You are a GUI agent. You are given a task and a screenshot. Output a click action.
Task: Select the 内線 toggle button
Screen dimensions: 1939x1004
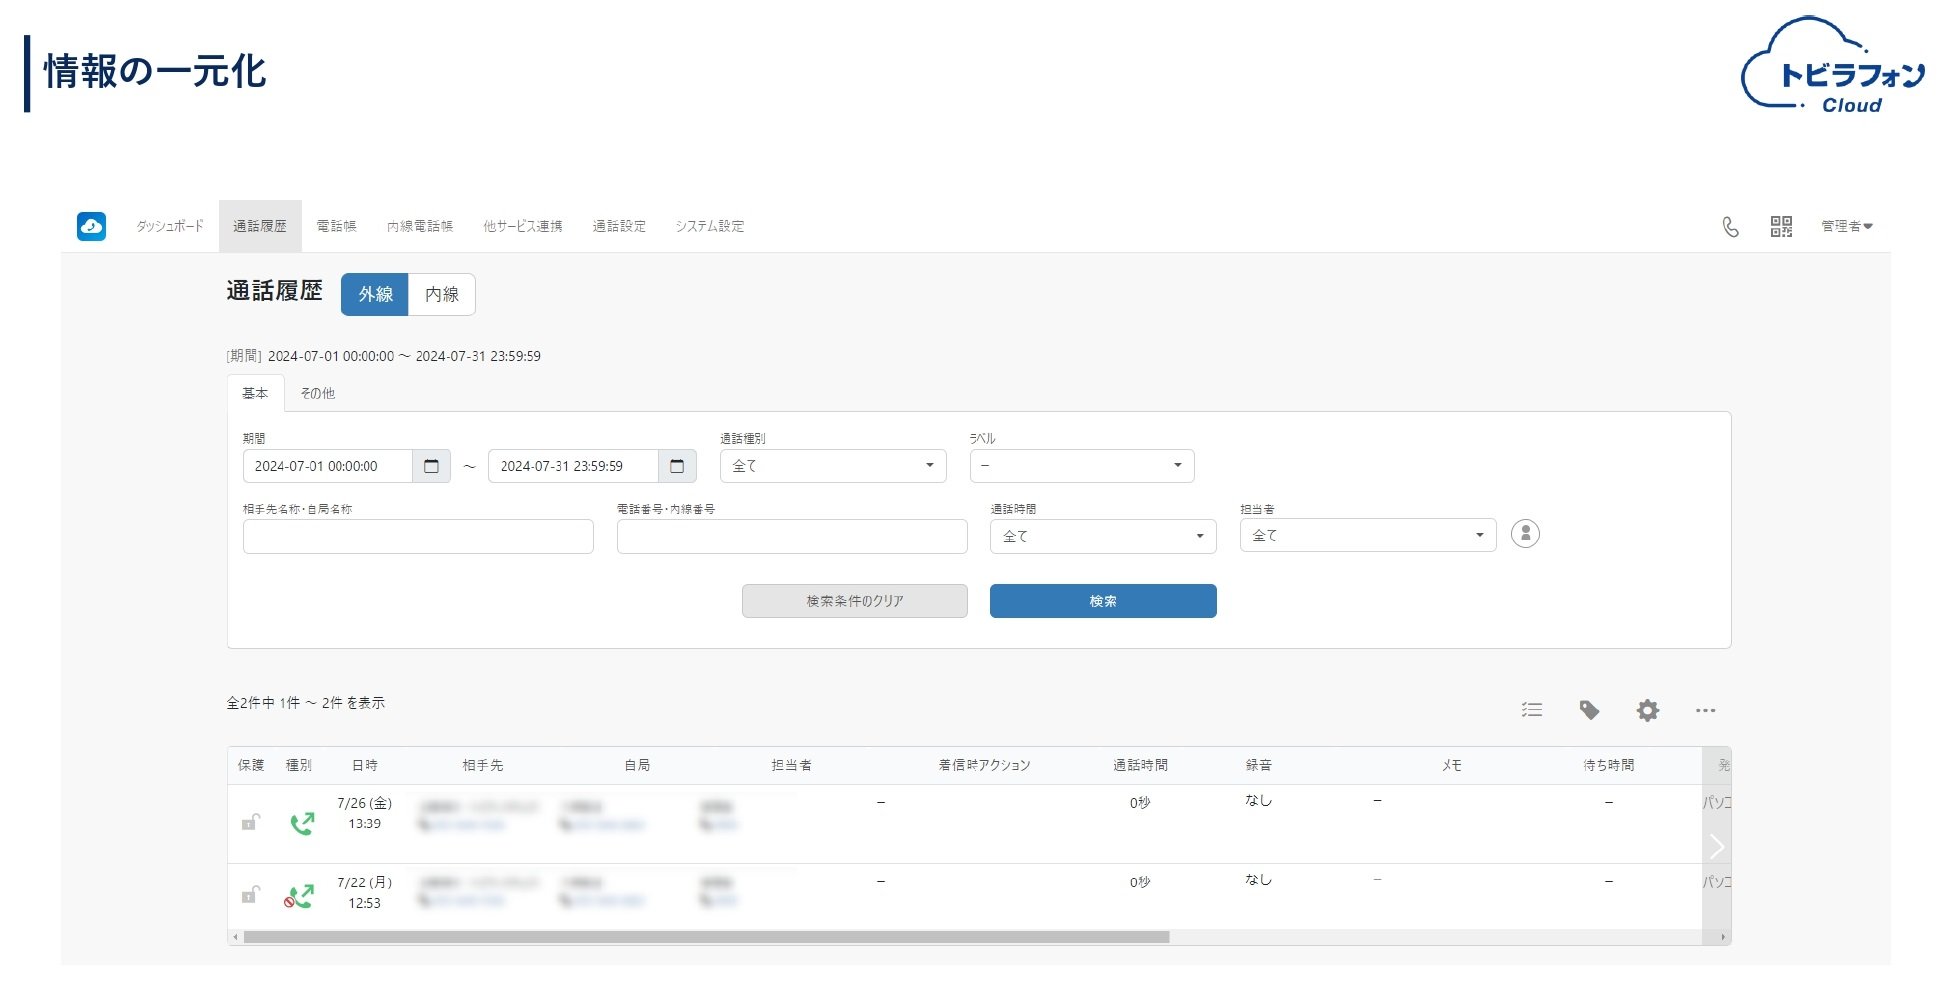[442, 294]
